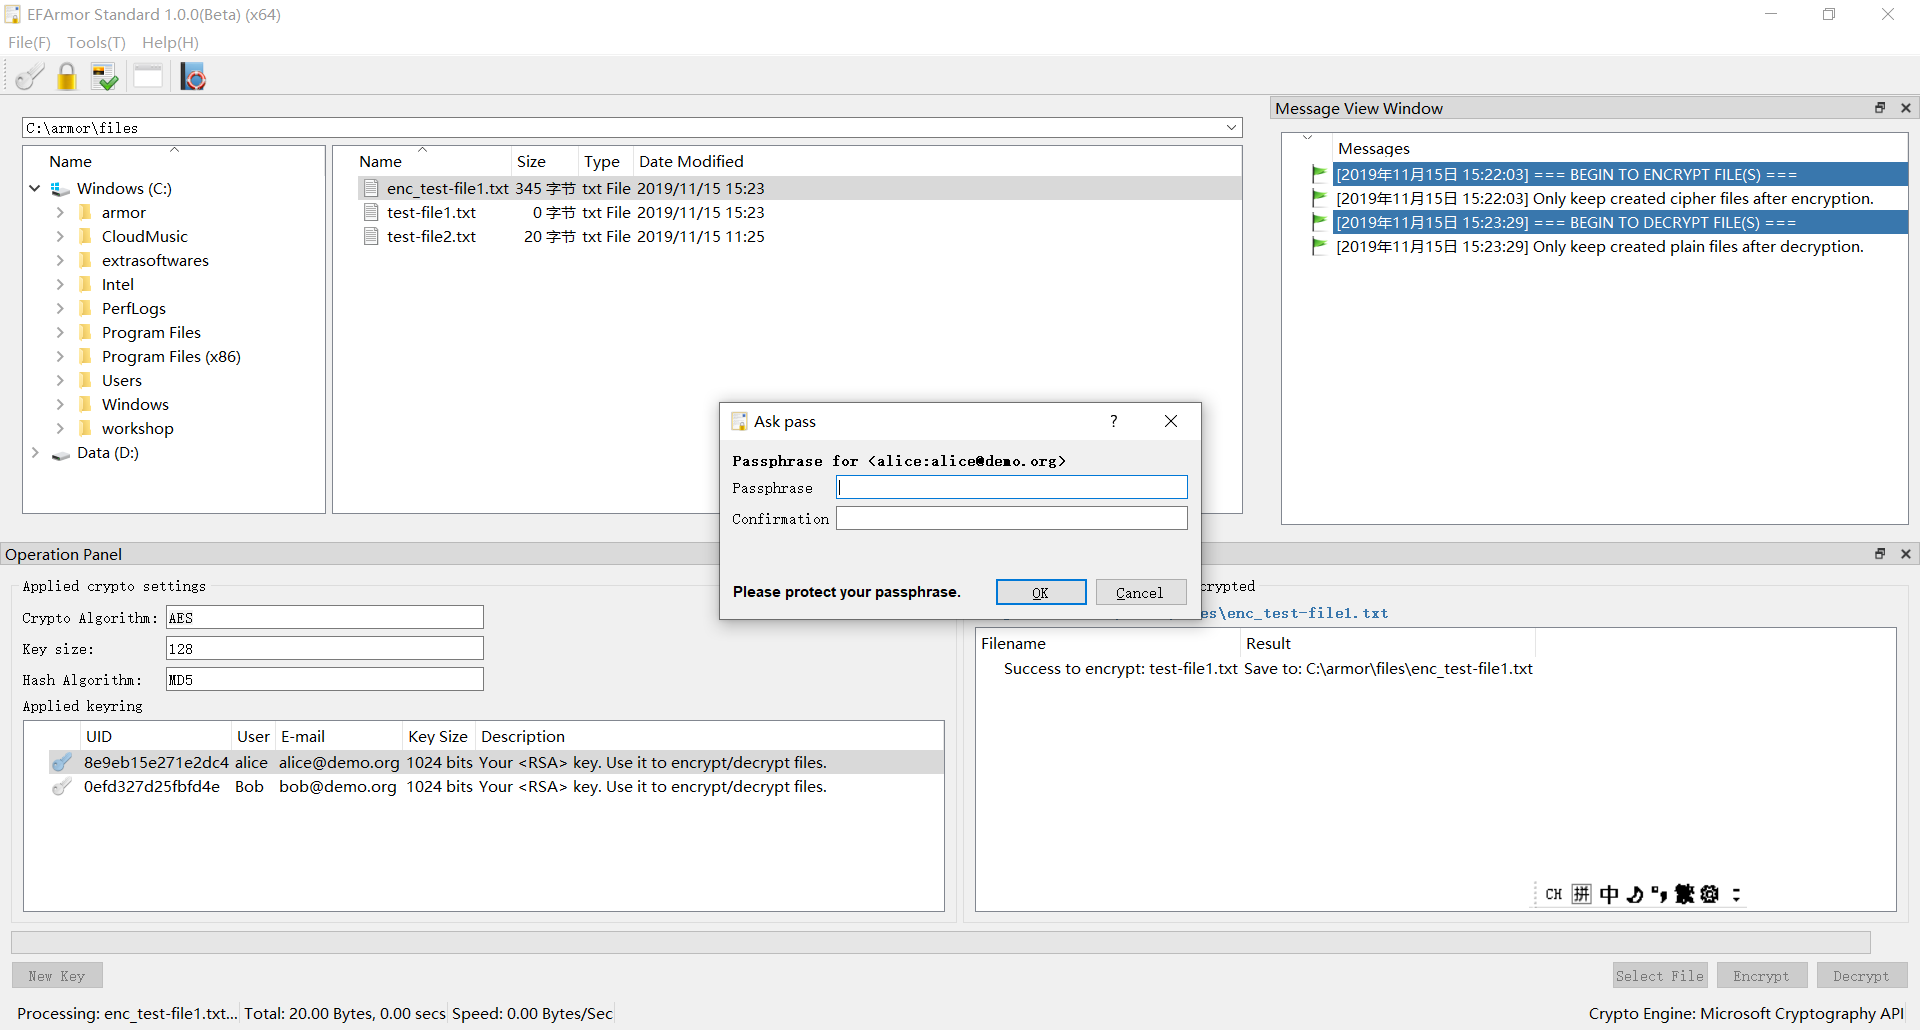
Task: Open the Help(H) menu
Action: coord(170,42)
